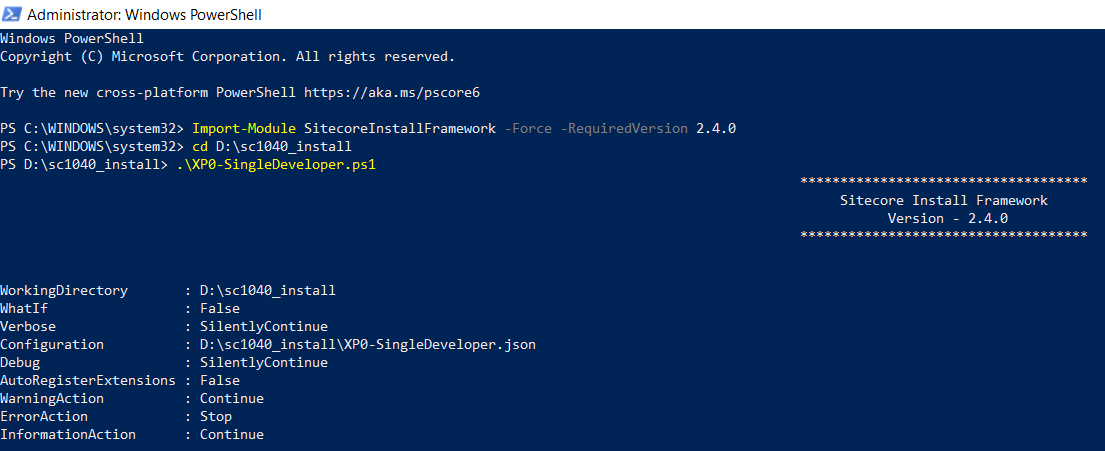Click the InformationAction label

(68, 434)
